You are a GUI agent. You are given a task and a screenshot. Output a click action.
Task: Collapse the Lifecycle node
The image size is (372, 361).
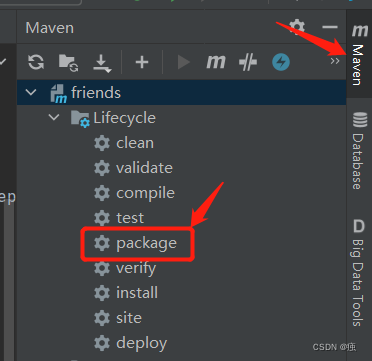click(x=54, y=117)
